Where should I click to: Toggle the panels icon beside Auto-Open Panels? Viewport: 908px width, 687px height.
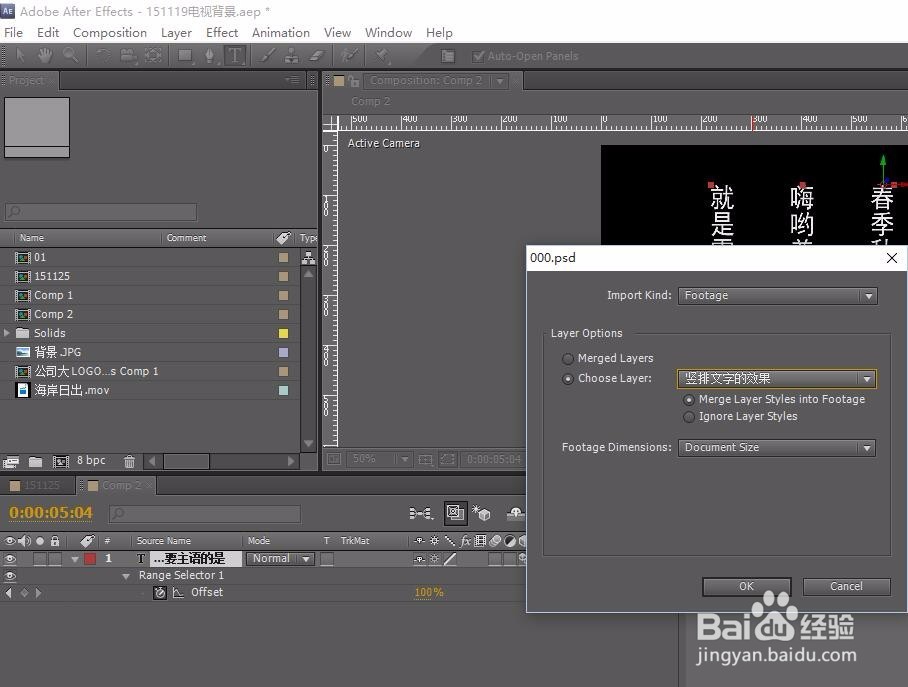tap(448, 56)
